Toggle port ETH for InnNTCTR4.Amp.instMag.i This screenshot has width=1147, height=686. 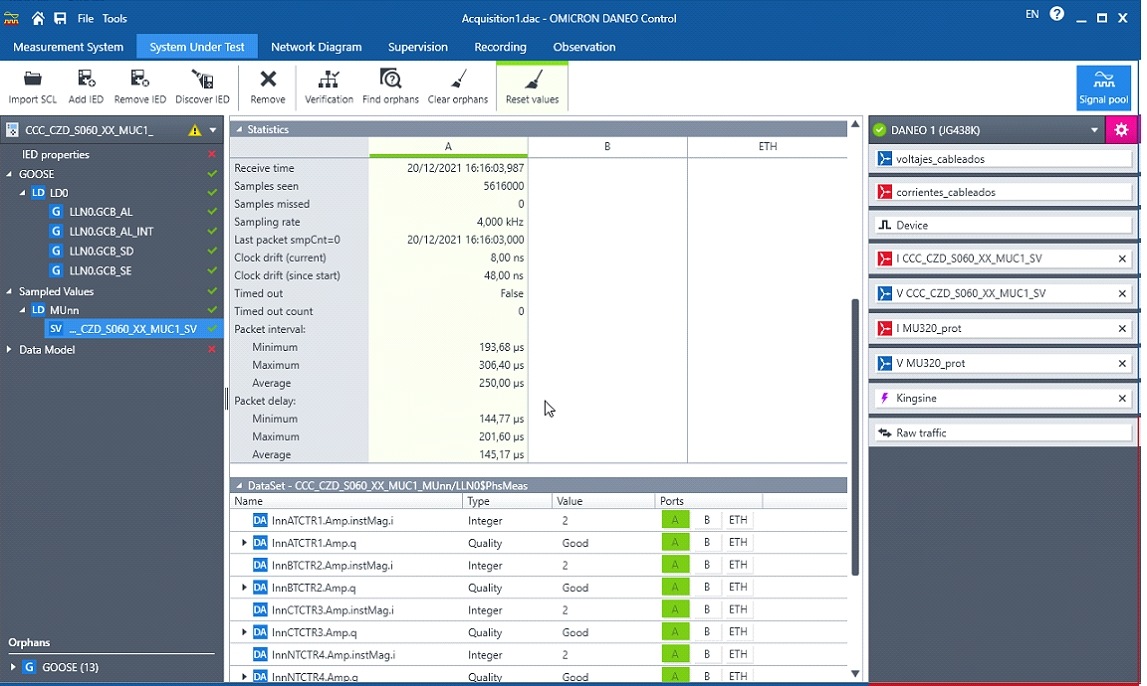click(x=738, y=654)
